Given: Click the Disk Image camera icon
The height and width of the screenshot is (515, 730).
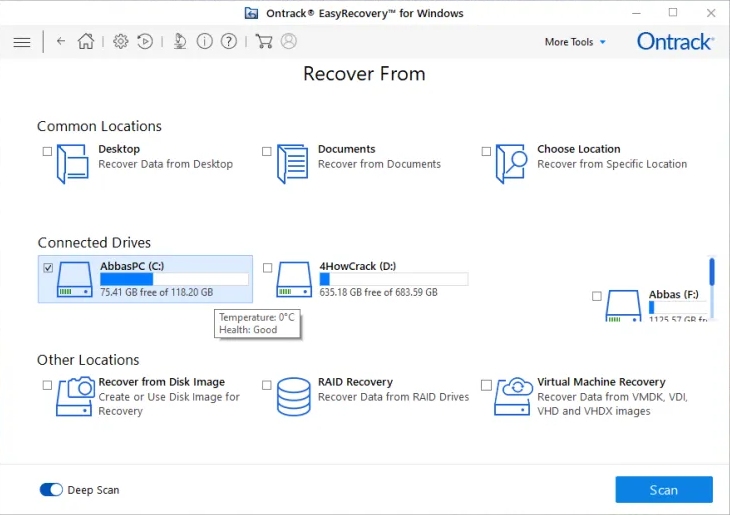Looking at the screenshot, I should point(74,397).
